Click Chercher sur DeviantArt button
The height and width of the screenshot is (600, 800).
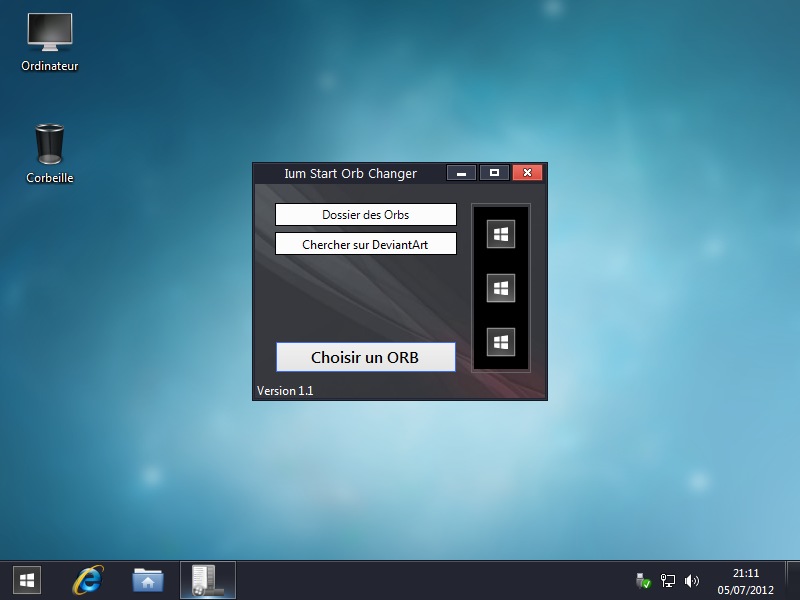click(x=365, y=244)
